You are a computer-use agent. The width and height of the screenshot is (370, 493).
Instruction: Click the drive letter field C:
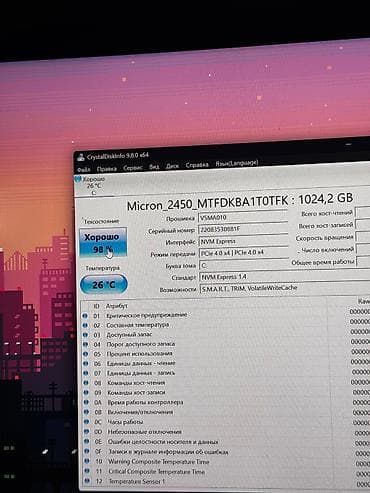244,265
